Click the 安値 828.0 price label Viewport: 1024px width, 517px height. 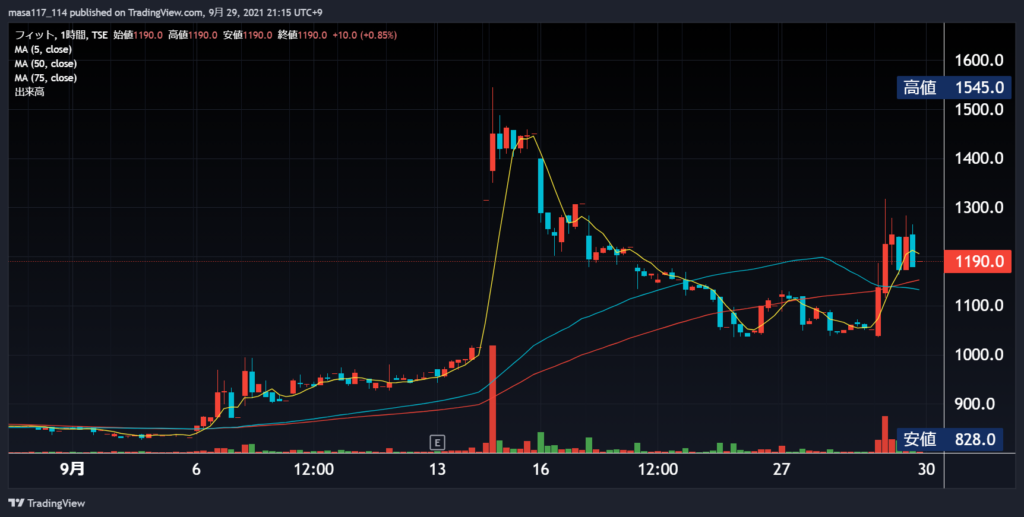click(x=950, y=439)
